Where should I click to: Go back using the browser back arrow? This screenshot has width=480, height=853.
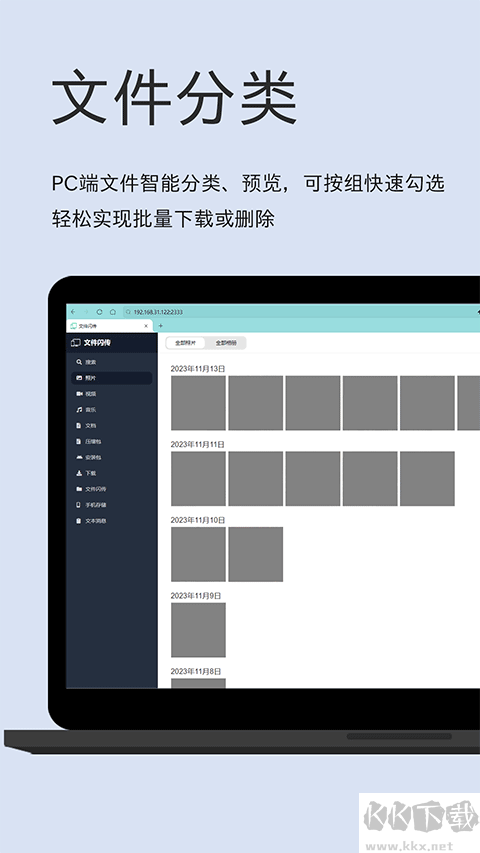[73, 312]
